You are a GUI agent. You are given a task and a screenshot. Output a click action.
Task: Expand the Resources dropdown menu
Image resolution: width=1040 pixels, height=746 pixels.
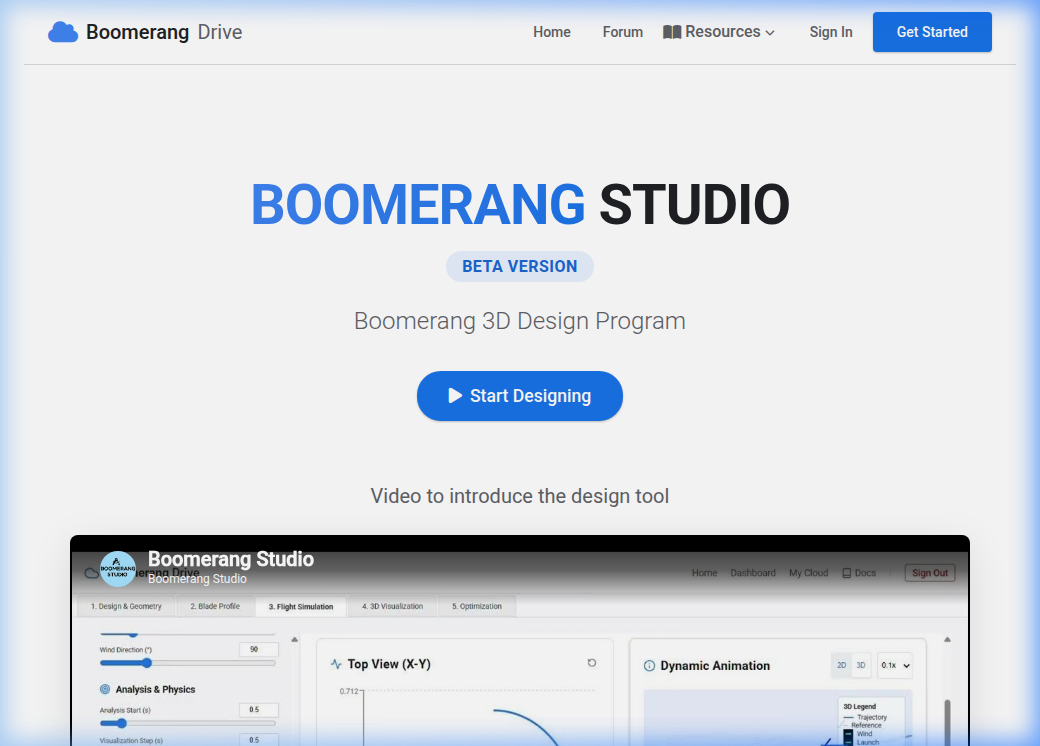point(719,32)
